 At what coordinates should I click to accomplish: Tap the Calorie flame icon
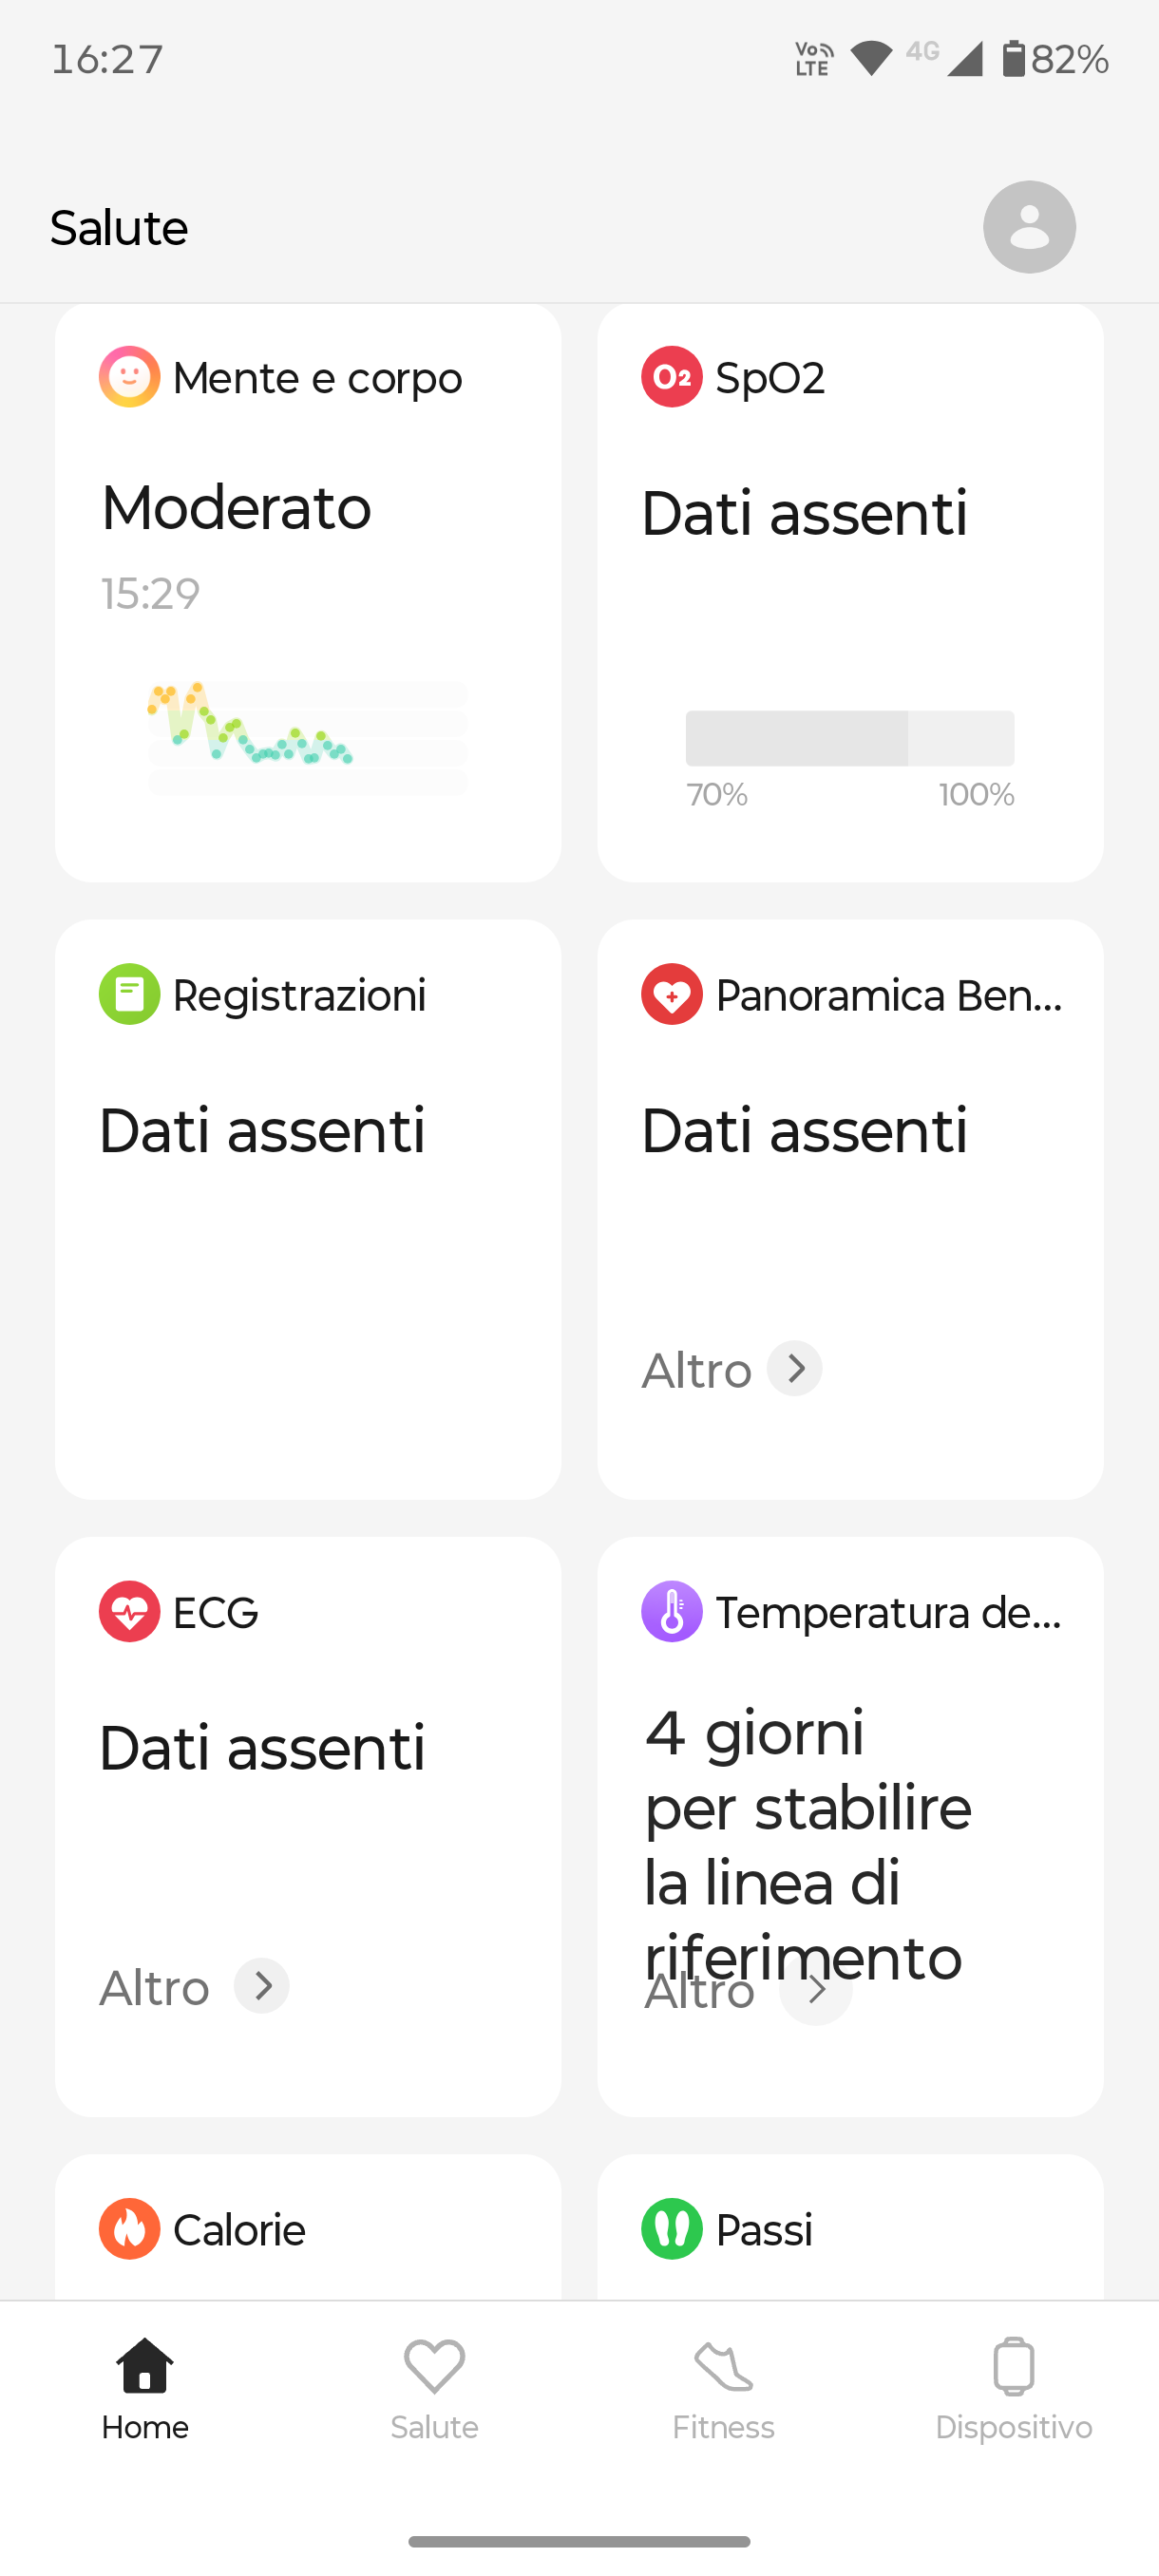point(129,2228)
